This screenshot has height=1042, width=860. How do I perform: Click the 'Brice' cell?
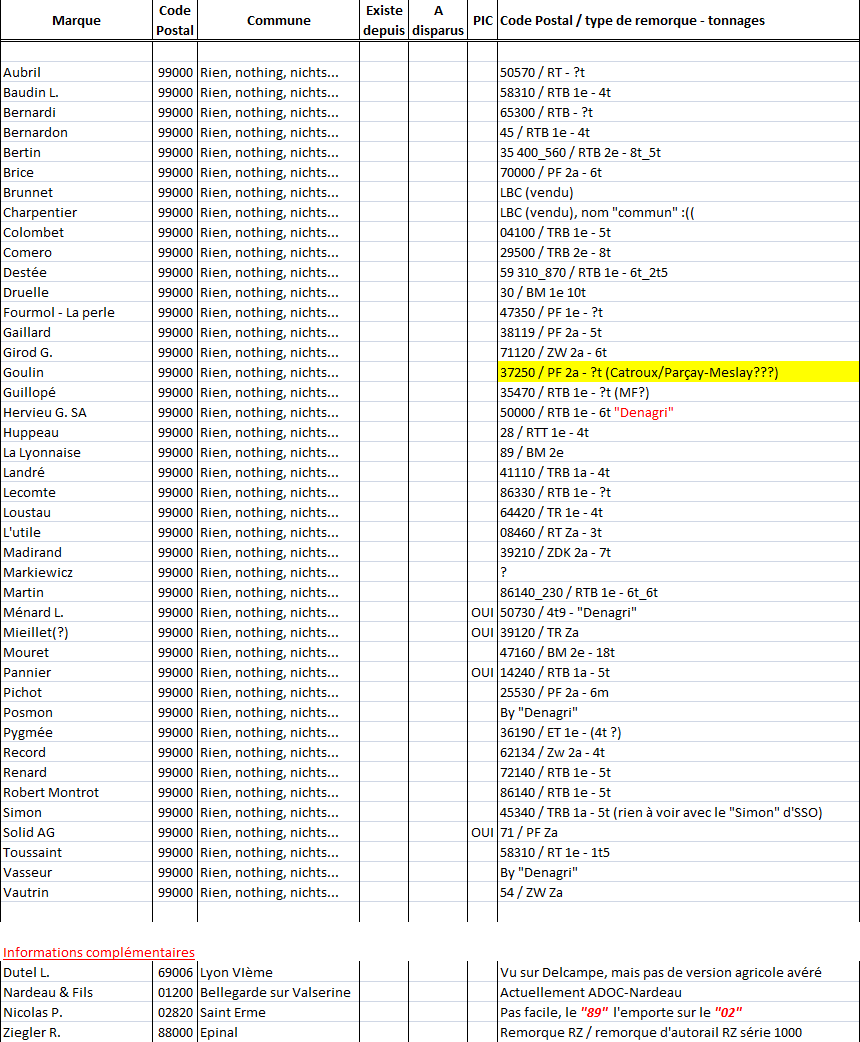(76, 172)
